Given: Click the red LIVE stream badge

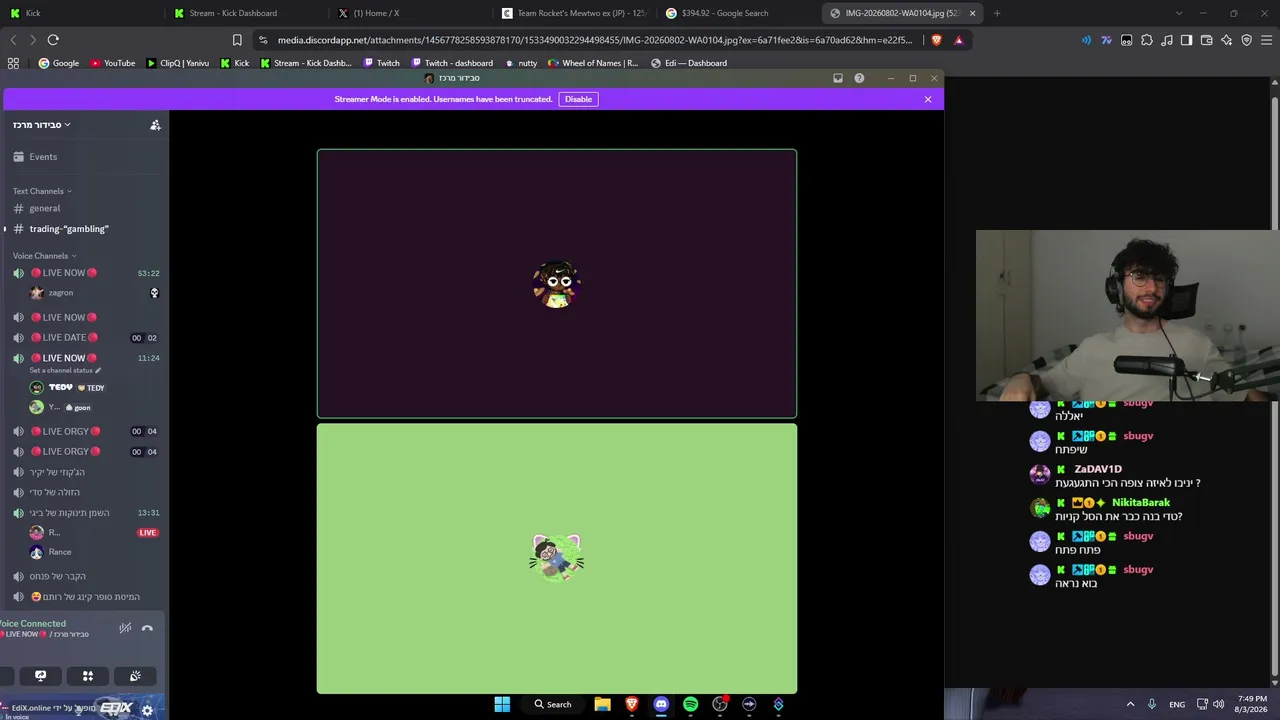Looking at the screenshot, I should click(x=148, y=532).
